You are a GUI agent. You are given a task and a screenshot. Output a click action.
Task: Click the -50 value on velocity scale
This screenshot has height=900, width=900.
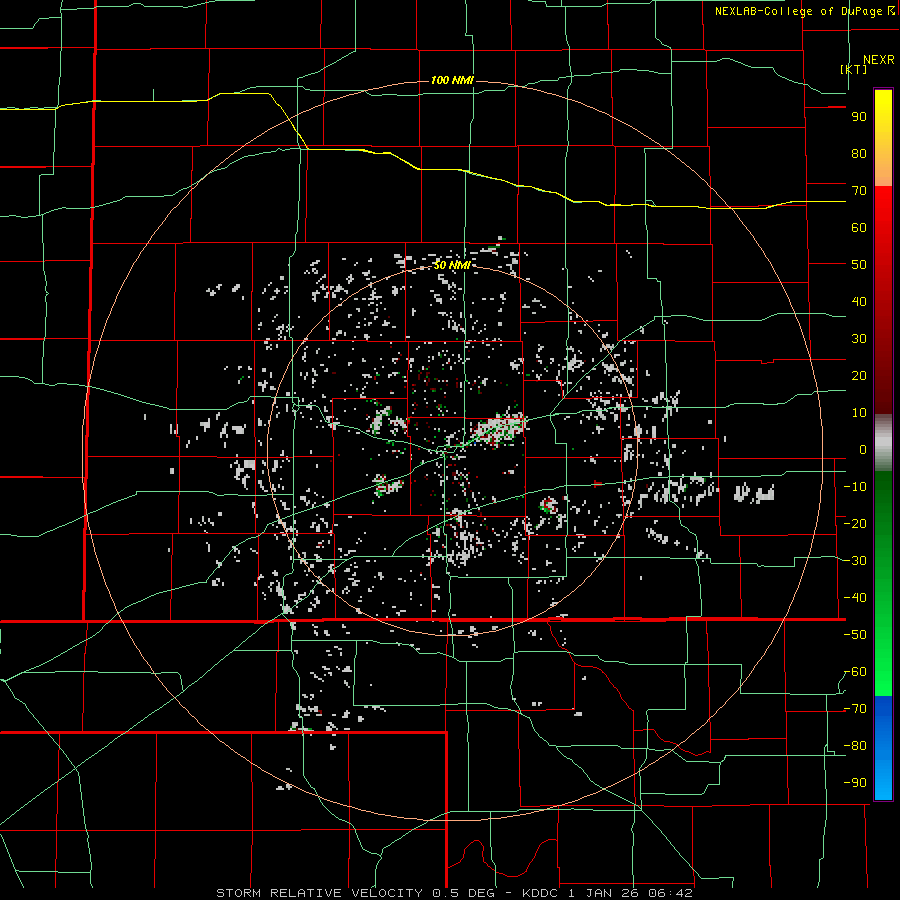click(855, 635)
